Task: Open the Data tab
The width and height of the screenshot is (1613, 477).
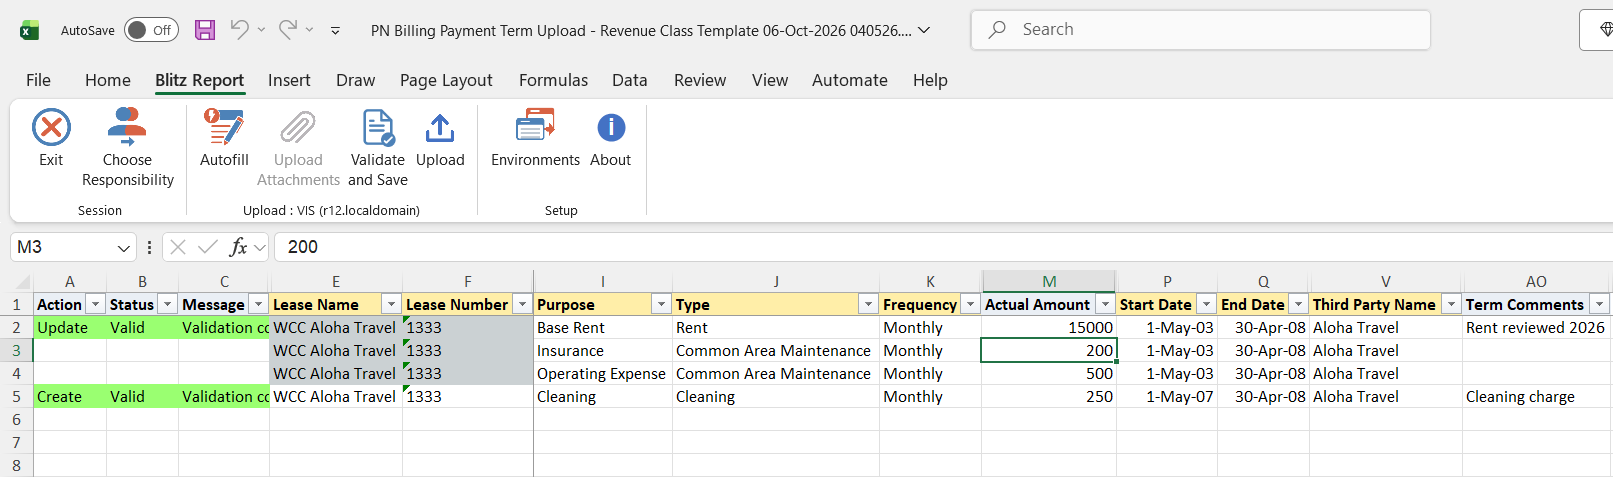Action: click(630, 80)
